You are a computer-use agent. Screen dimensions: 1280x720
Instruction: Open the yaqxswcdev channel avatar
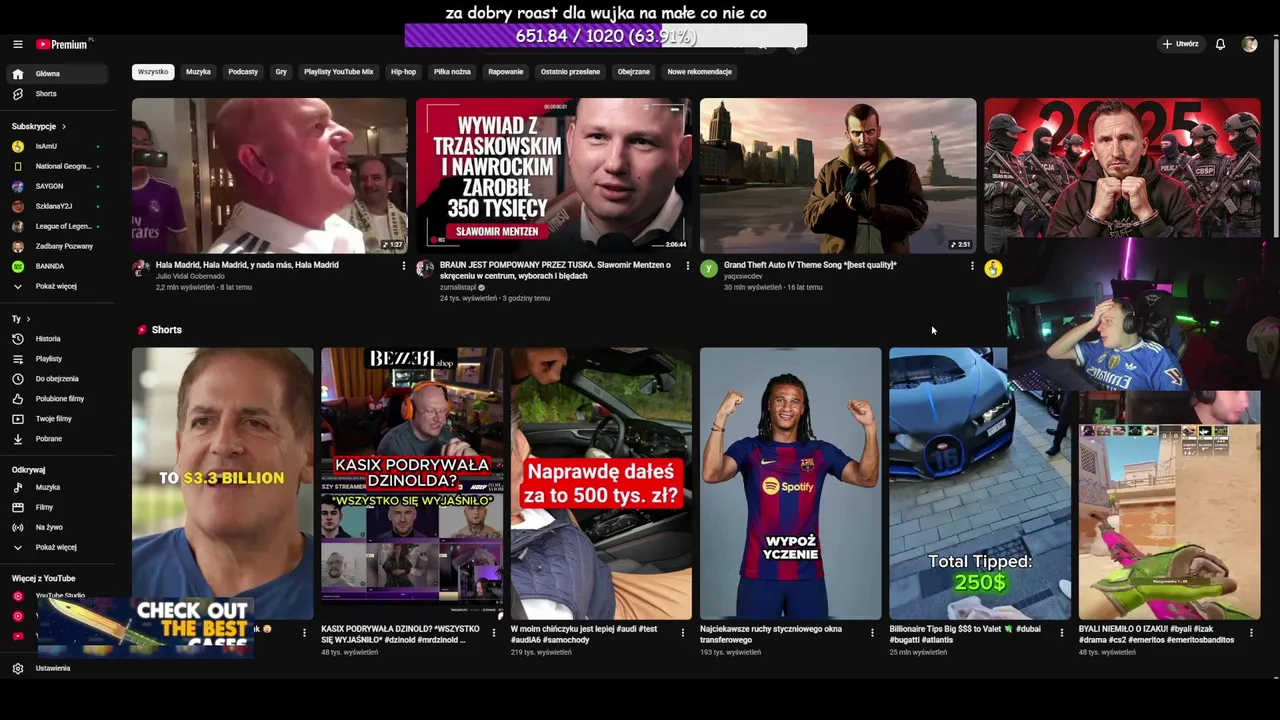[x=709, y=268]
